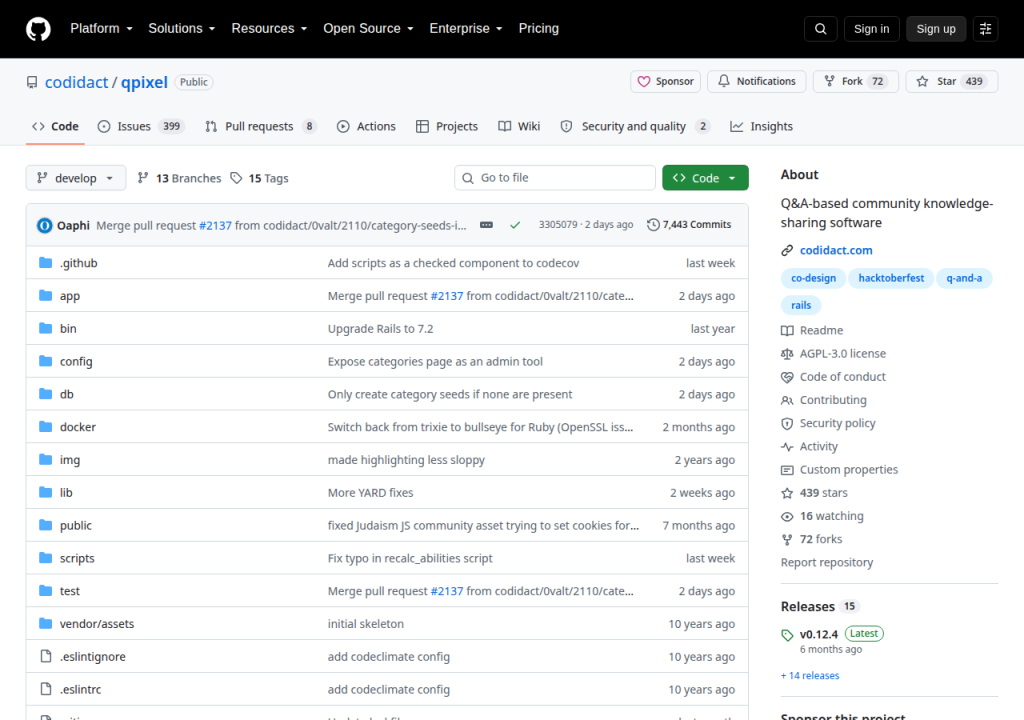This screenshot has height=720, width=1024.
Task: Switch to Security and quality tab
Action: click(635, 127)
